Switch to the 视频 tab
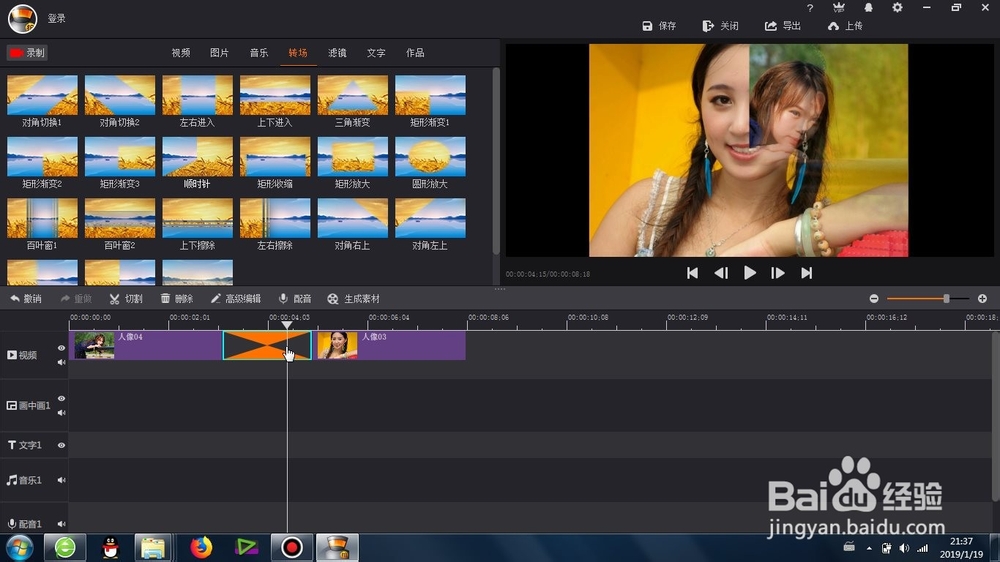The width and height of the screenshot is (1000, 562). 180,53
